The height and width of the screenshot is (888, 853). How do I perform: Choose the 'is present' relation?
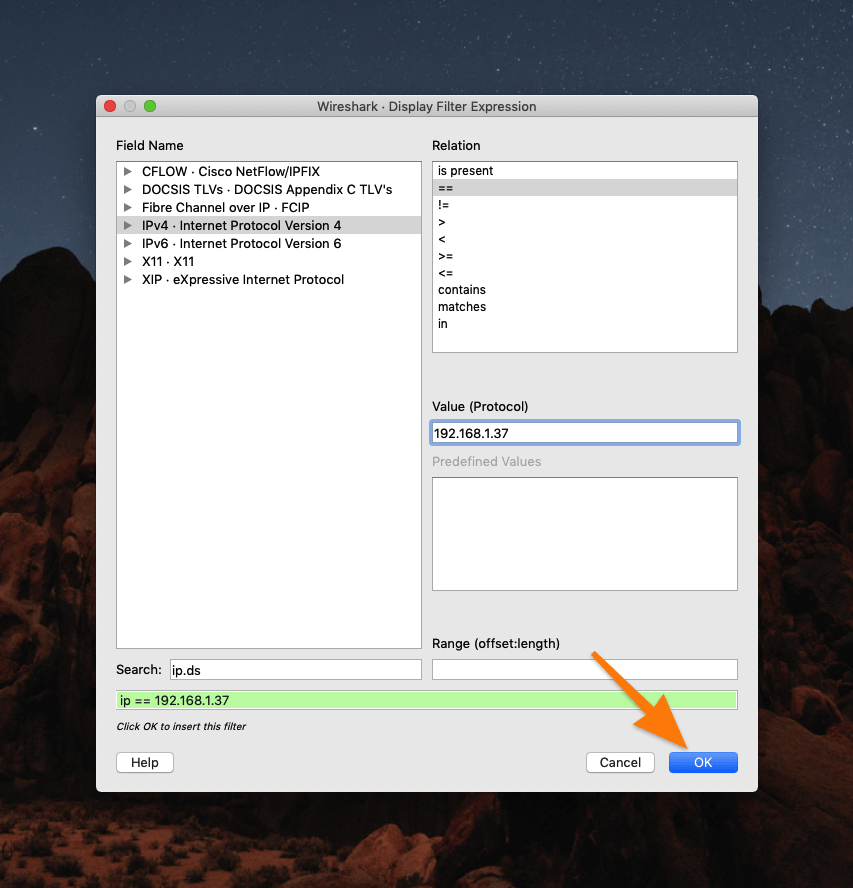585,170
